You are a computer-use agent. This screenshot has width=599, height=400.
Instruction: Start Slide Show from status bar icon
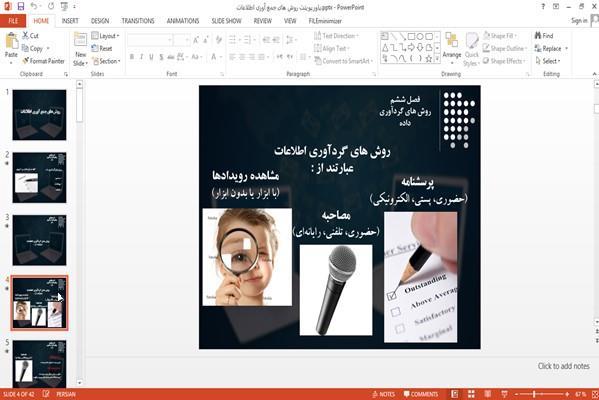click(504, 394)
